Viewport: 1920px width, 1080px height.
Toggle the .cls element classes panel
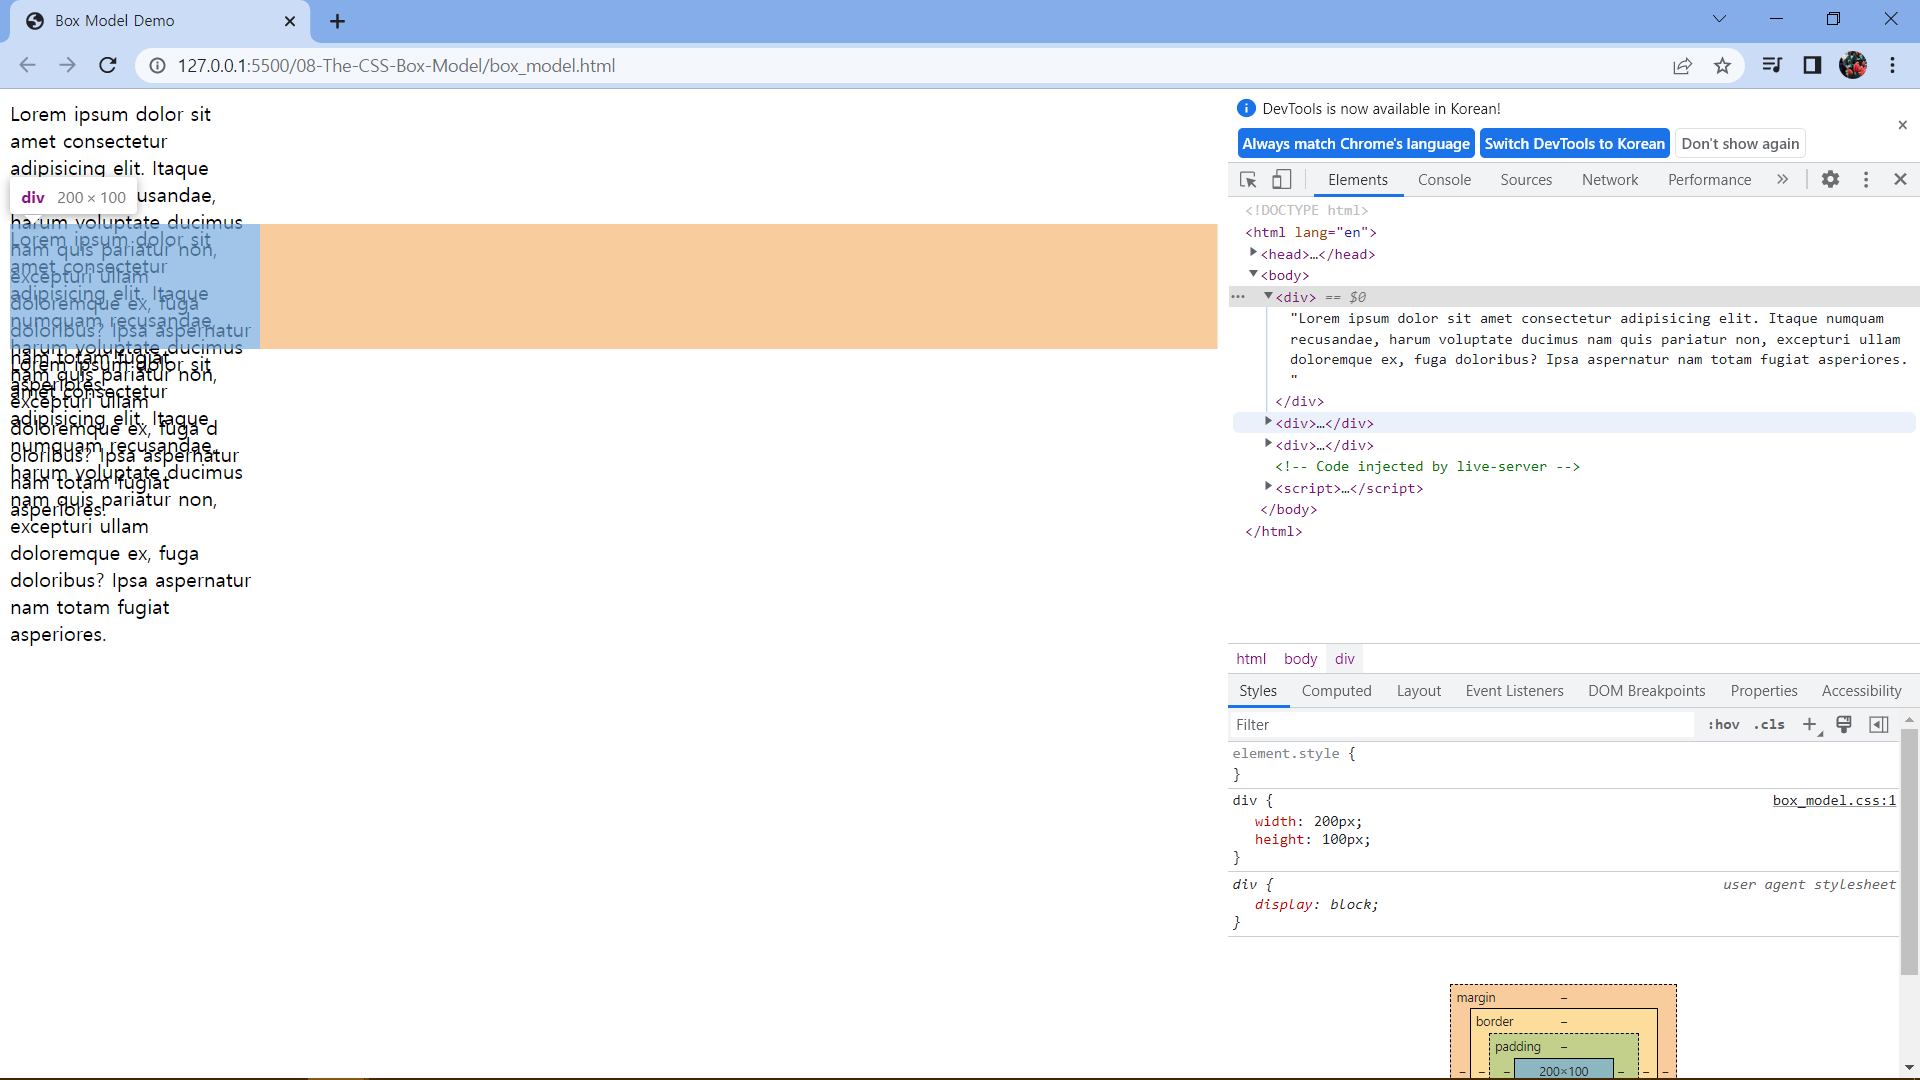(x=1769, y=725)
